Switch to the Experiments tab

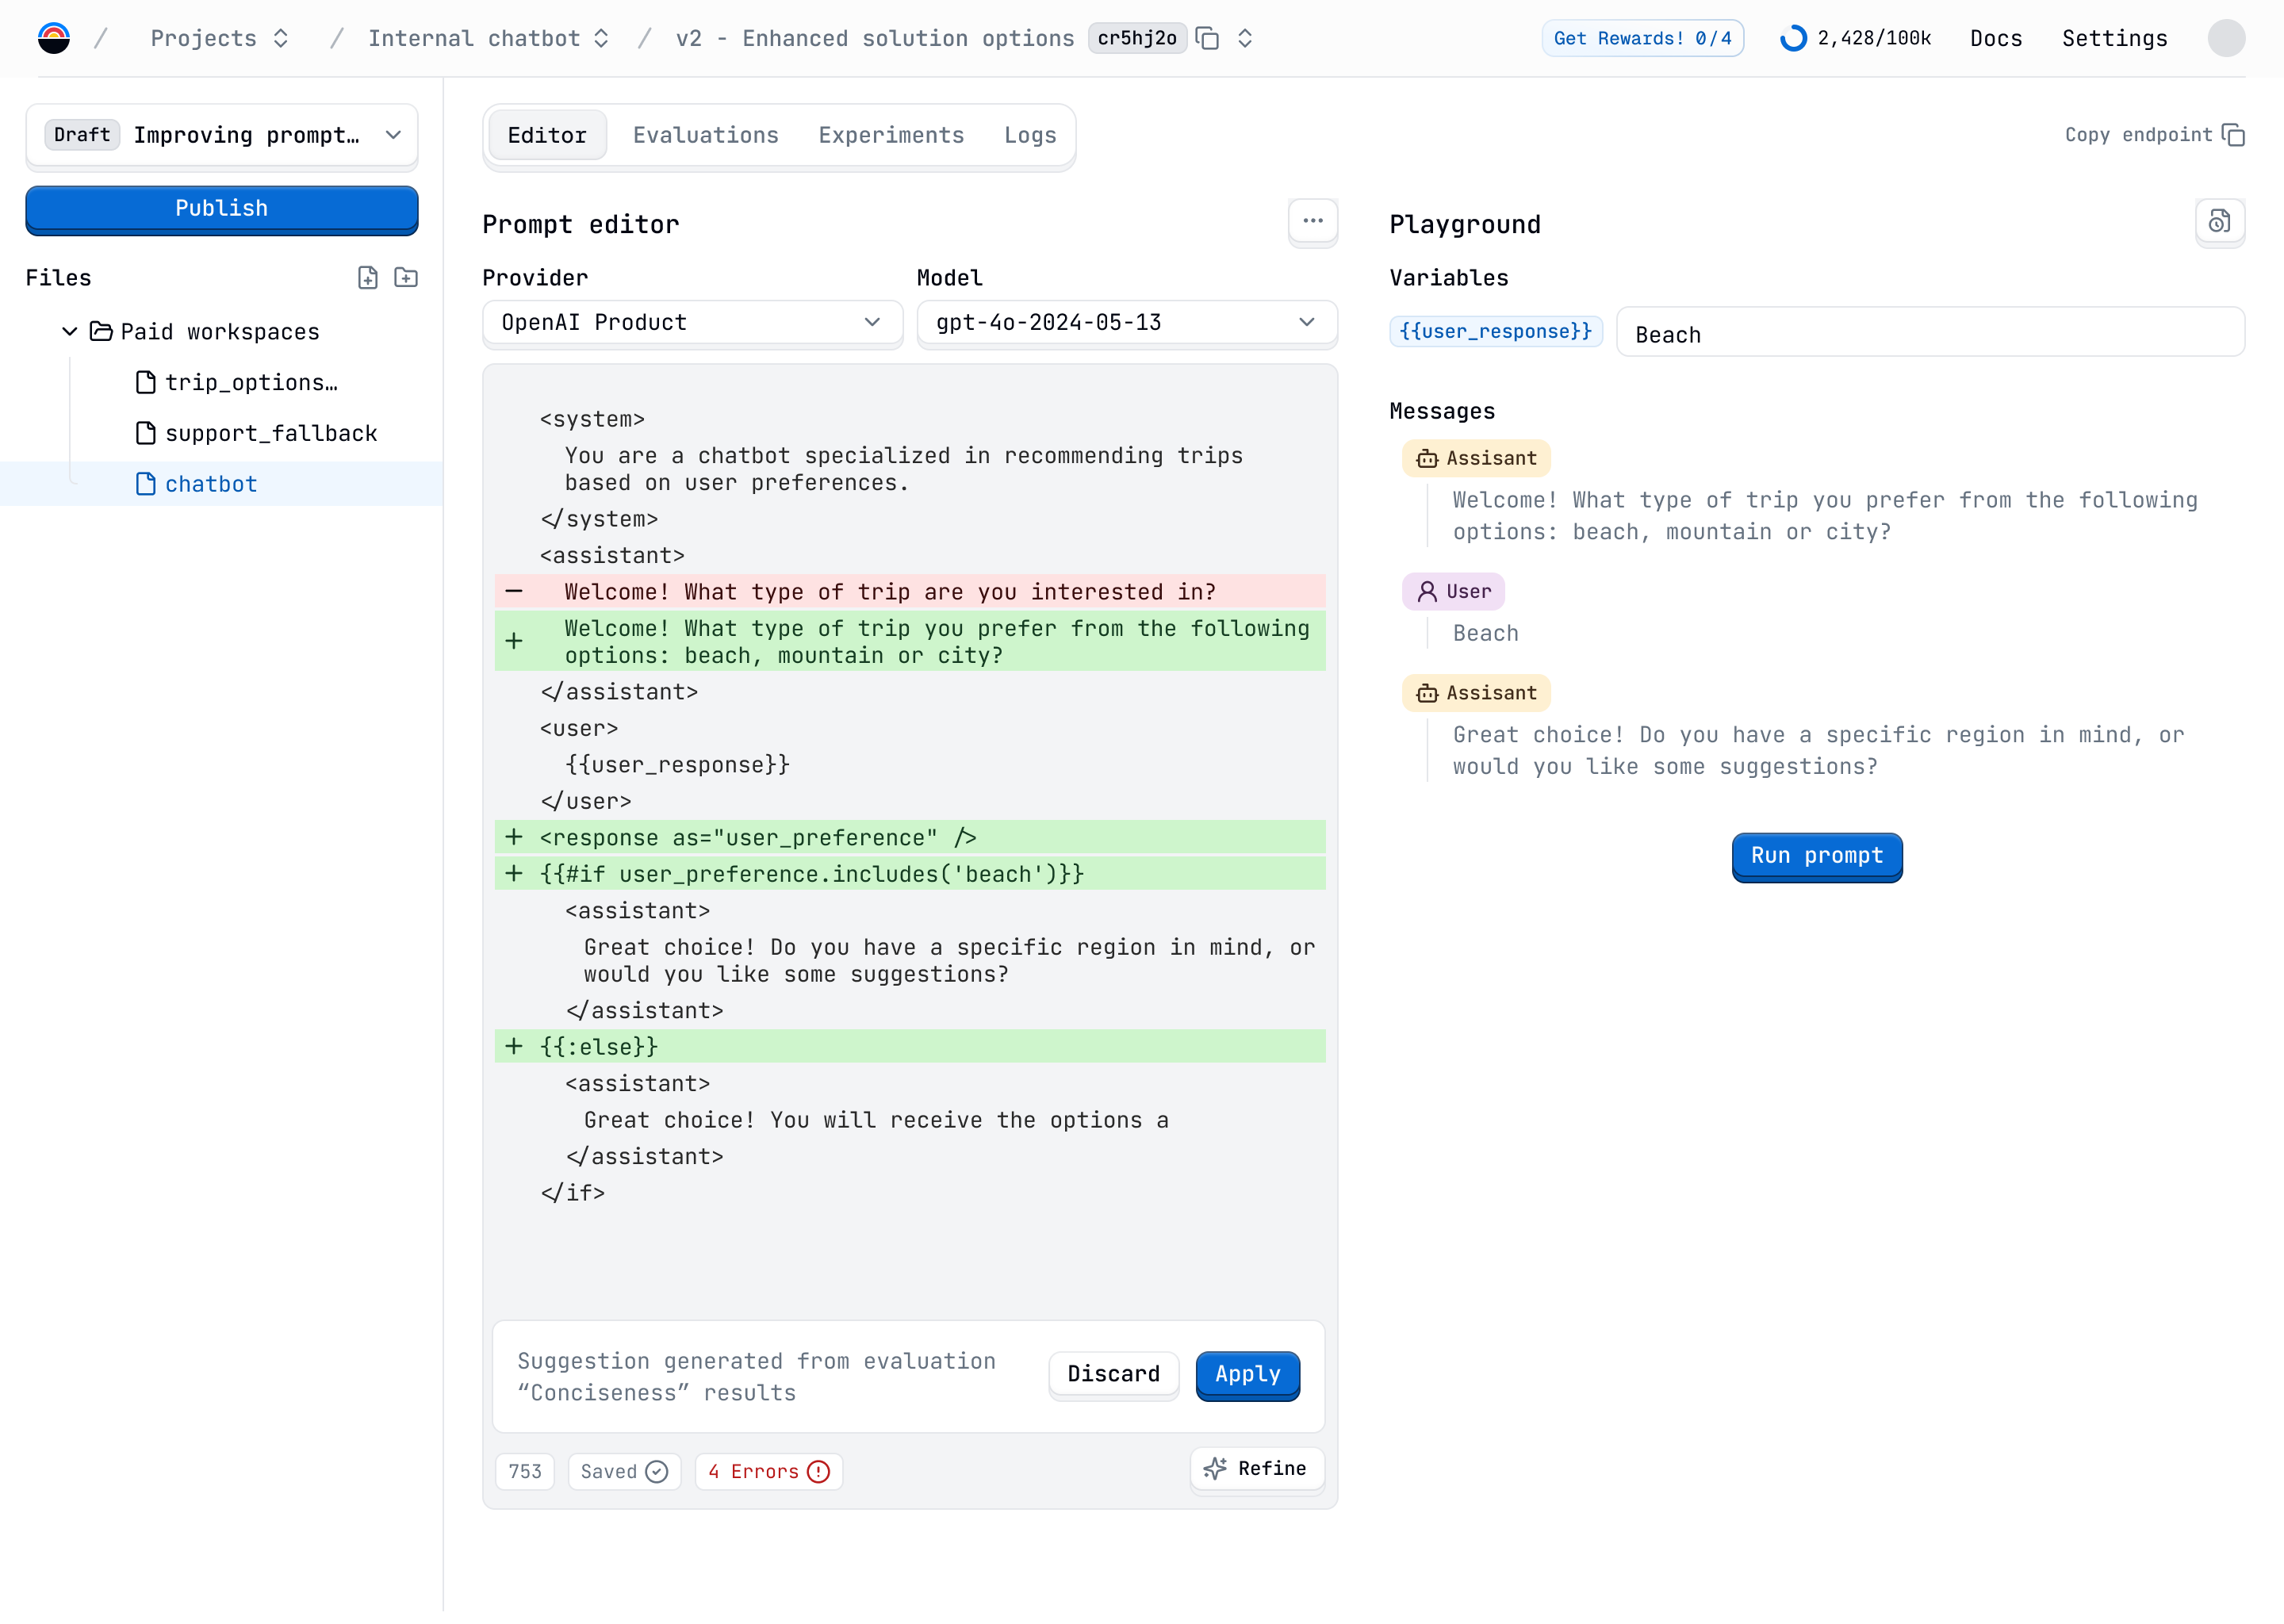pos(891,135)
